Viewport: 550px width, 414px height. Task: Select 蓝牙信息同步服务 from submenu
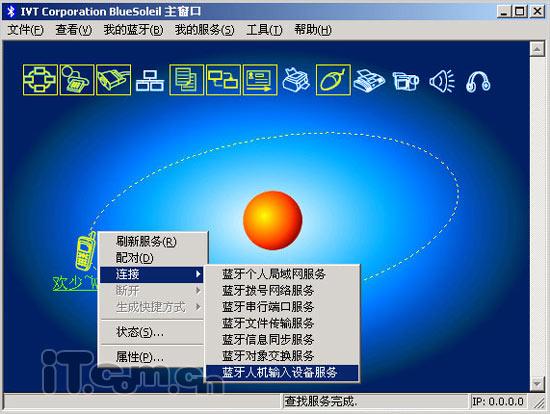[282, 340]
